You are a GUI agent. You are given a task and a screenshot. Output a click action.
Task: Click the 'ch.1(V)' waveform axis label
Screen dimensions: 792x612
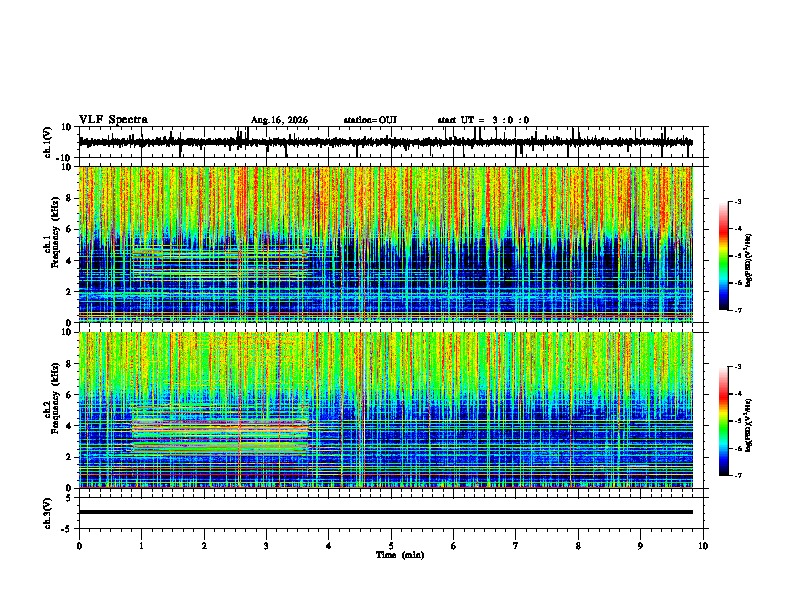(48, 142)
